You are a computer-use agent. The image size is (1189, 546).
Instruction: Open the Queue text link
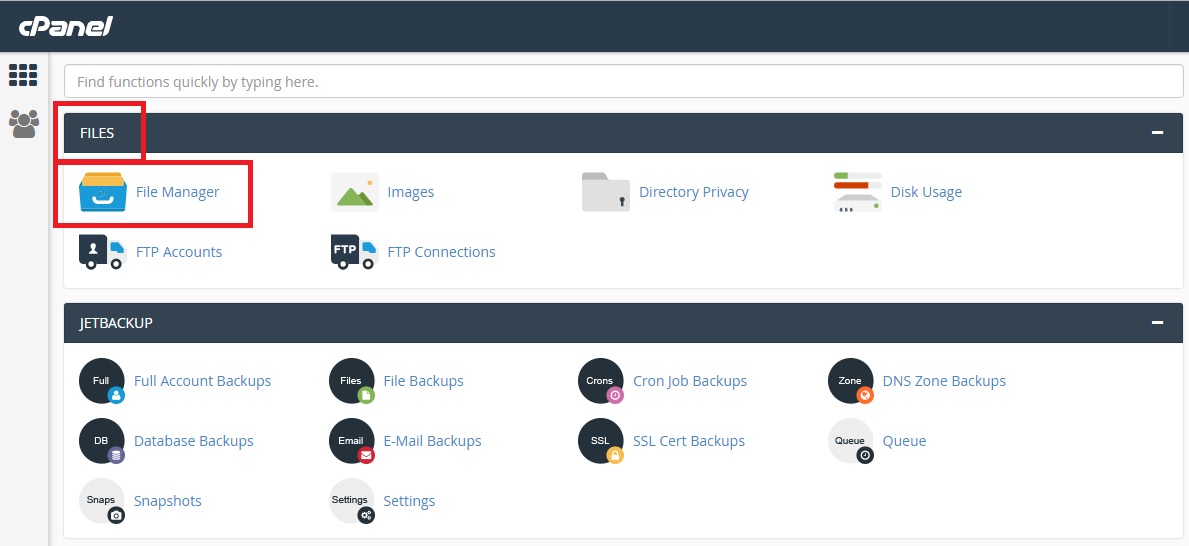[x=904, y=441]
